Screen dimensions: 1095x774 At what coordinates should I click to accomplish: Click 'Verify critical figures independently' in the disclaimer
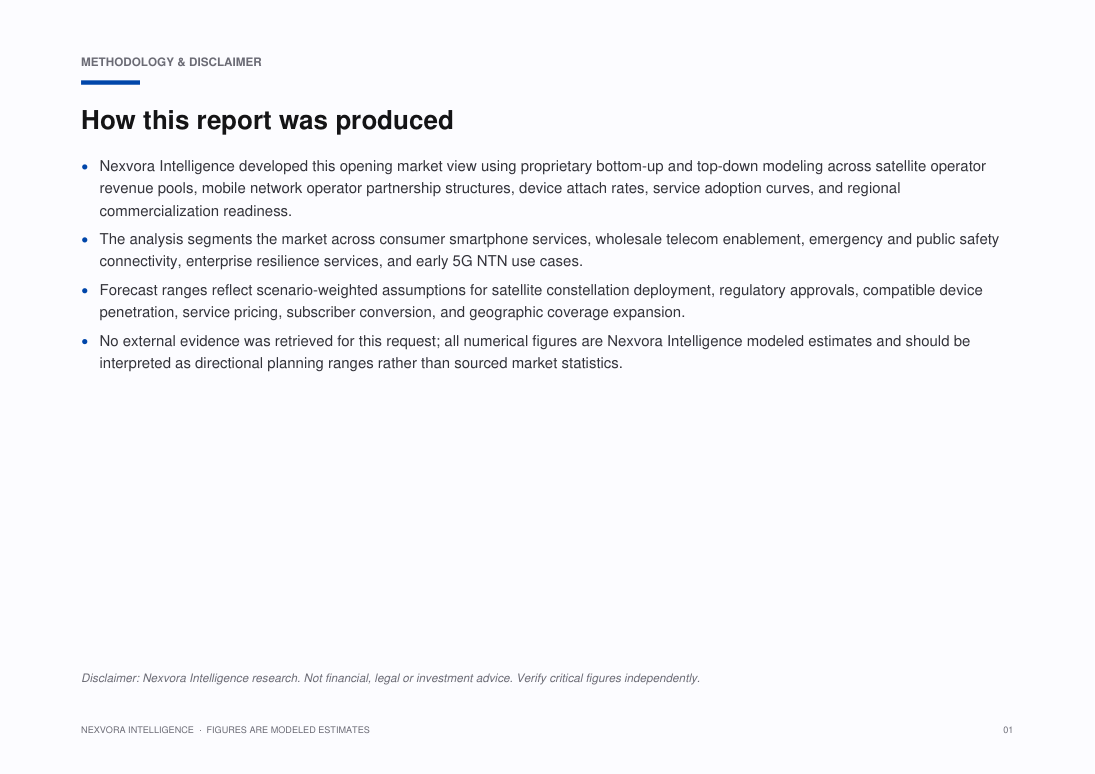[x=608, y=678]
